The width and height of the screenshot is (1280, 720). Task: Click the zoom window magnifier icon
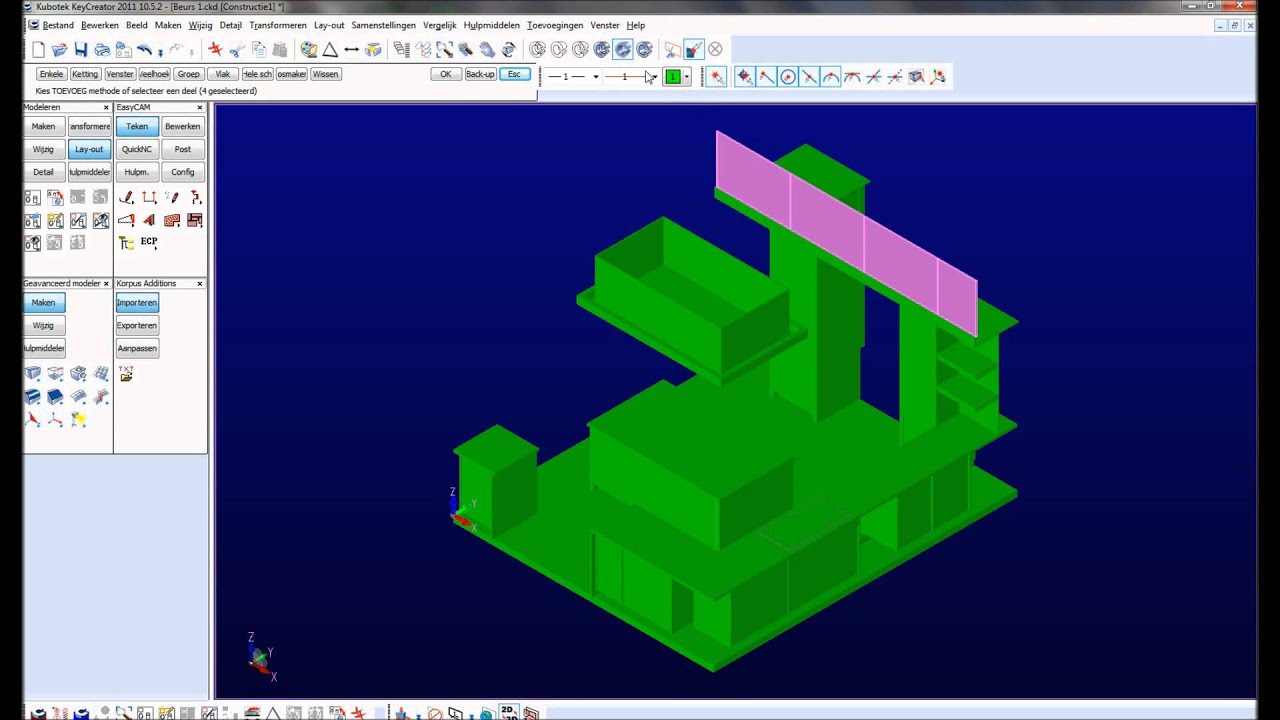(x=444, y=50)
